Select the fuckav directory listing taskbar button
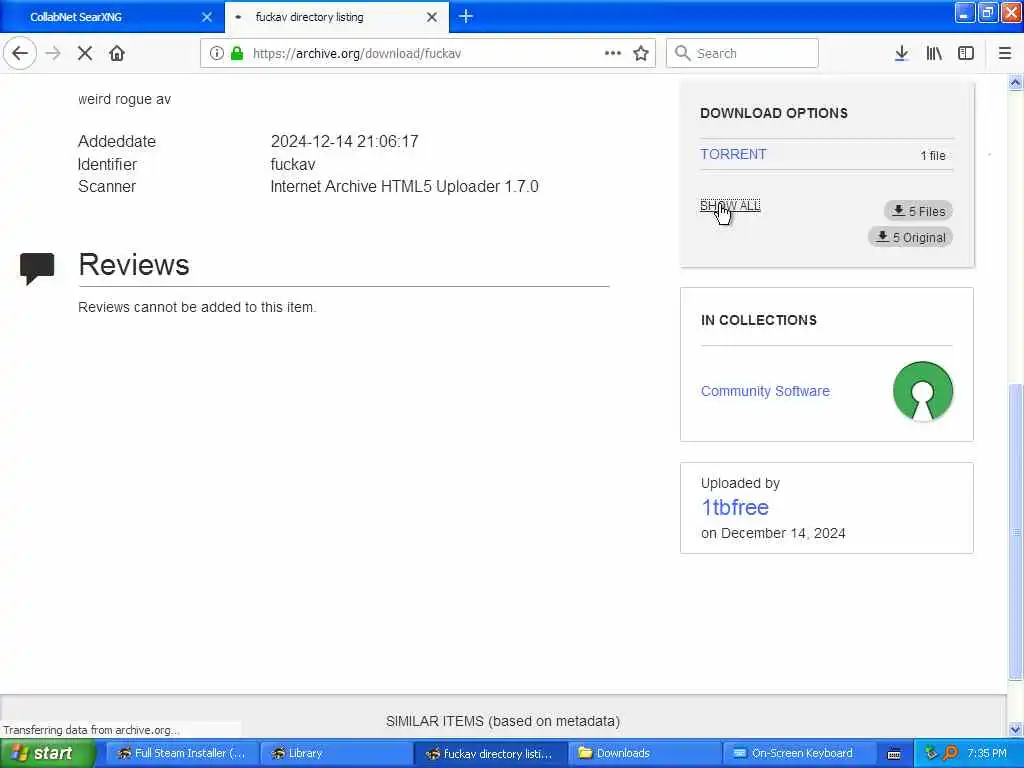This screenshot has width=1024, height=768. tap(490, 754)
